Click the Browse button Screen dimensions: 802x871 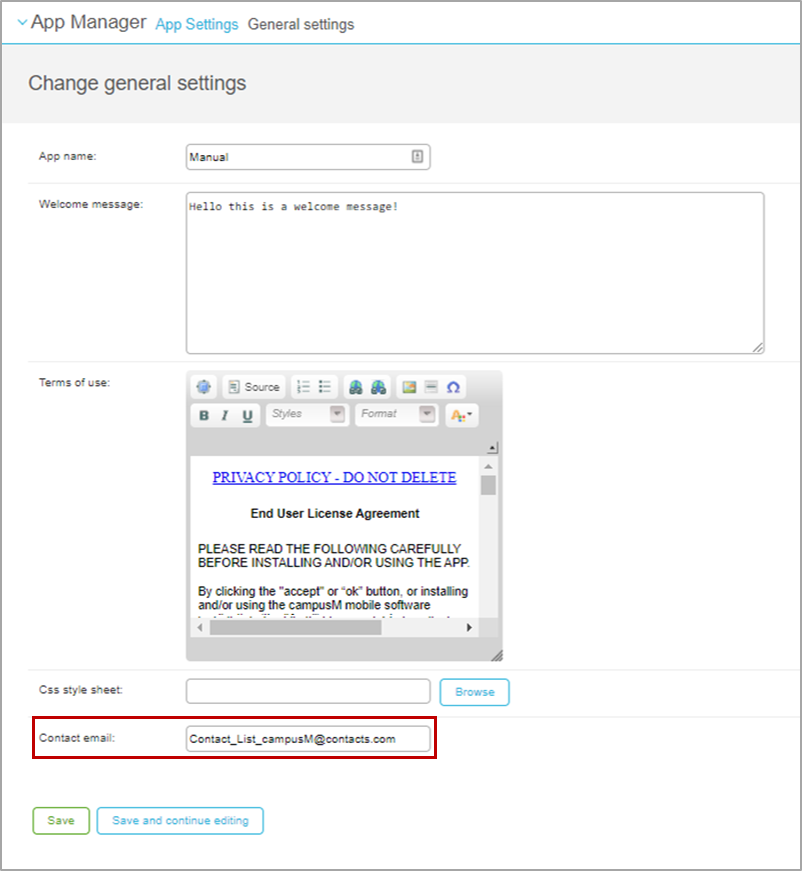[x=474, y=692]
